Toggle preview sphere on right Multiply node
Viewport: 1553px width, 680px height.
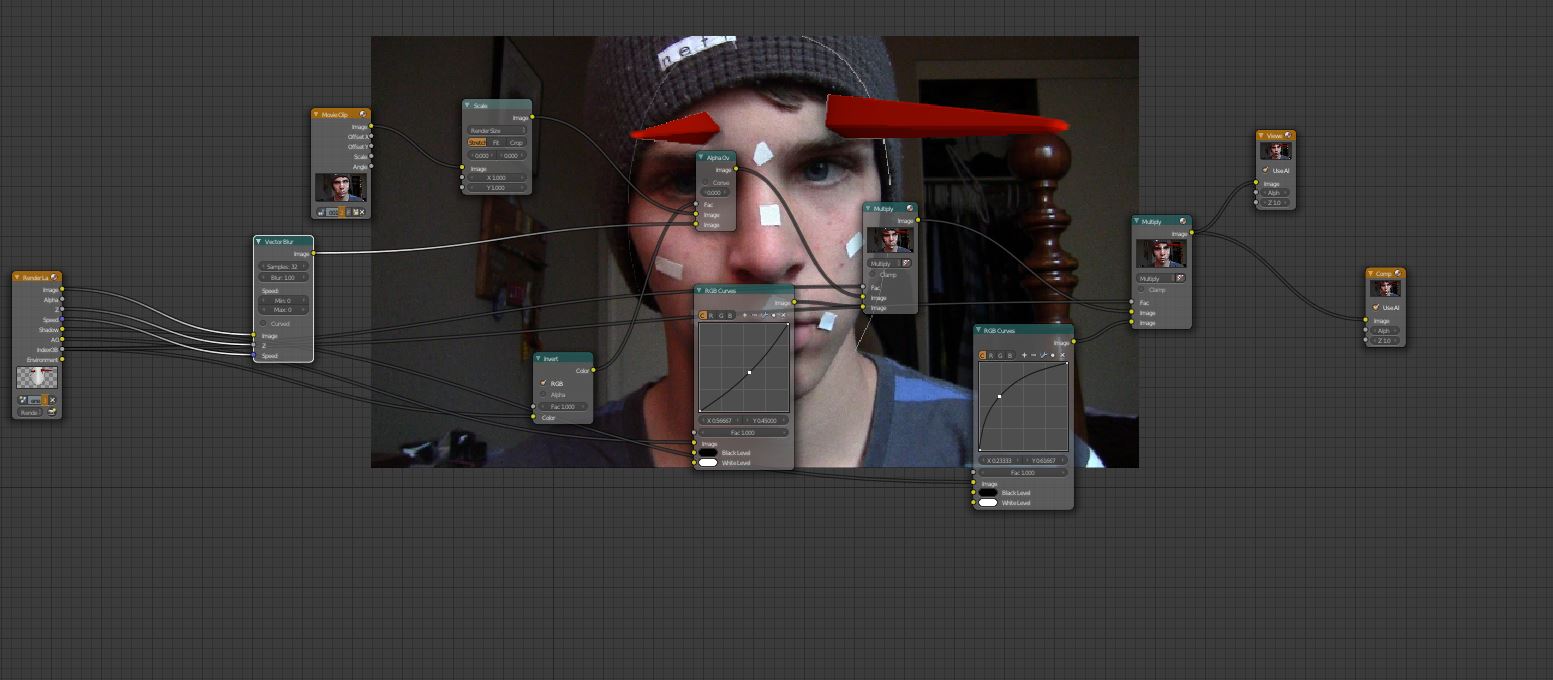click(1183, 221)
